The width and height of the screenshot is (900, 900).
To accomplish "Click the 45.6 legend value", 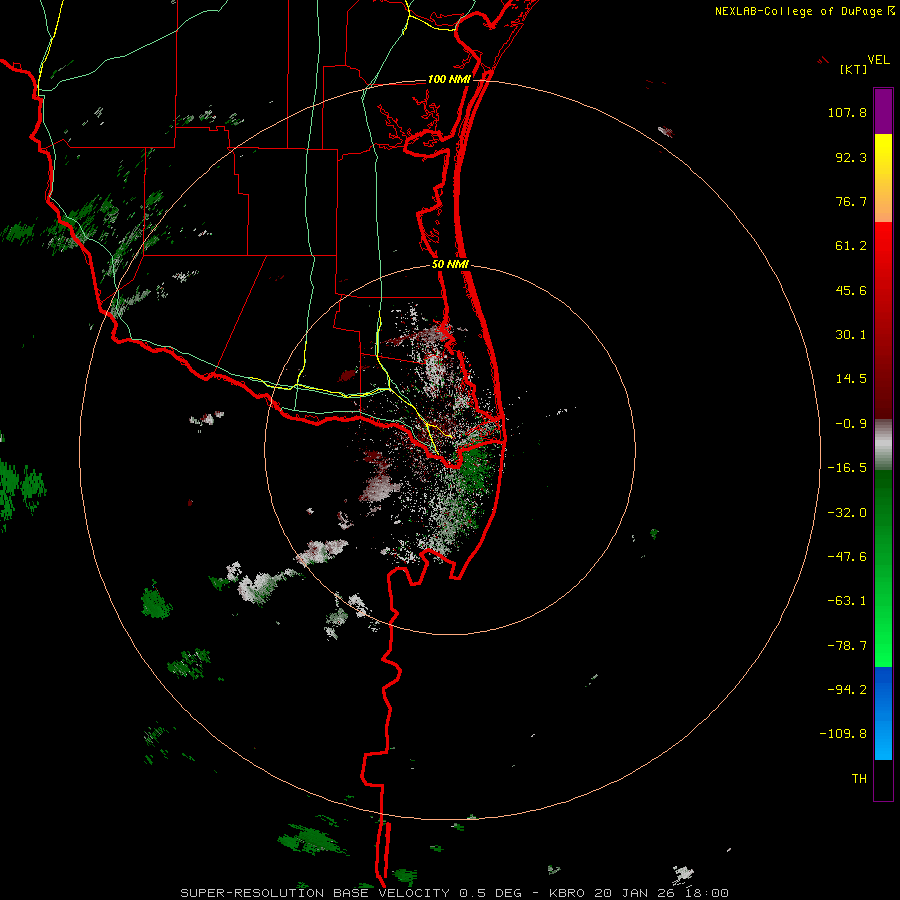I will pos(851,290).
